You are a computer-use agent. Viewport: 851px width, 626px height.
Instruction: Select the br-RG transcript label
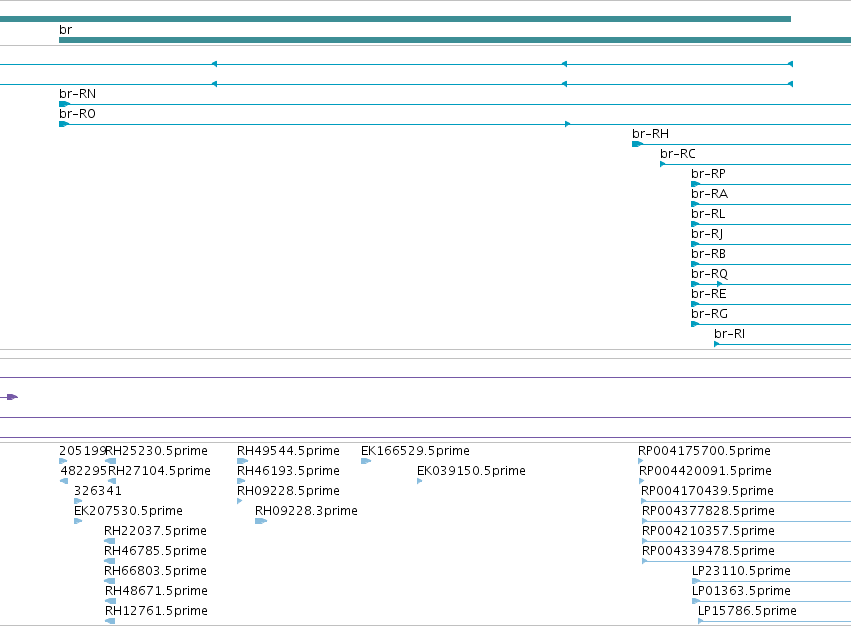tap(709, 314)
